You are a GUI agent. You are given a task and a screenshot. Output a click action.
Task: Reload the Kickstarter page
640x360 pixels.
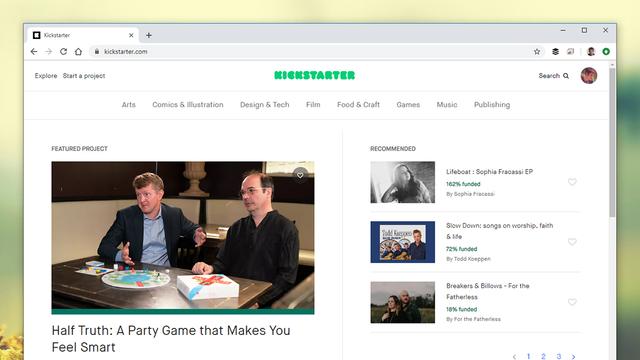pyautogui.click(x=63, y=51)
